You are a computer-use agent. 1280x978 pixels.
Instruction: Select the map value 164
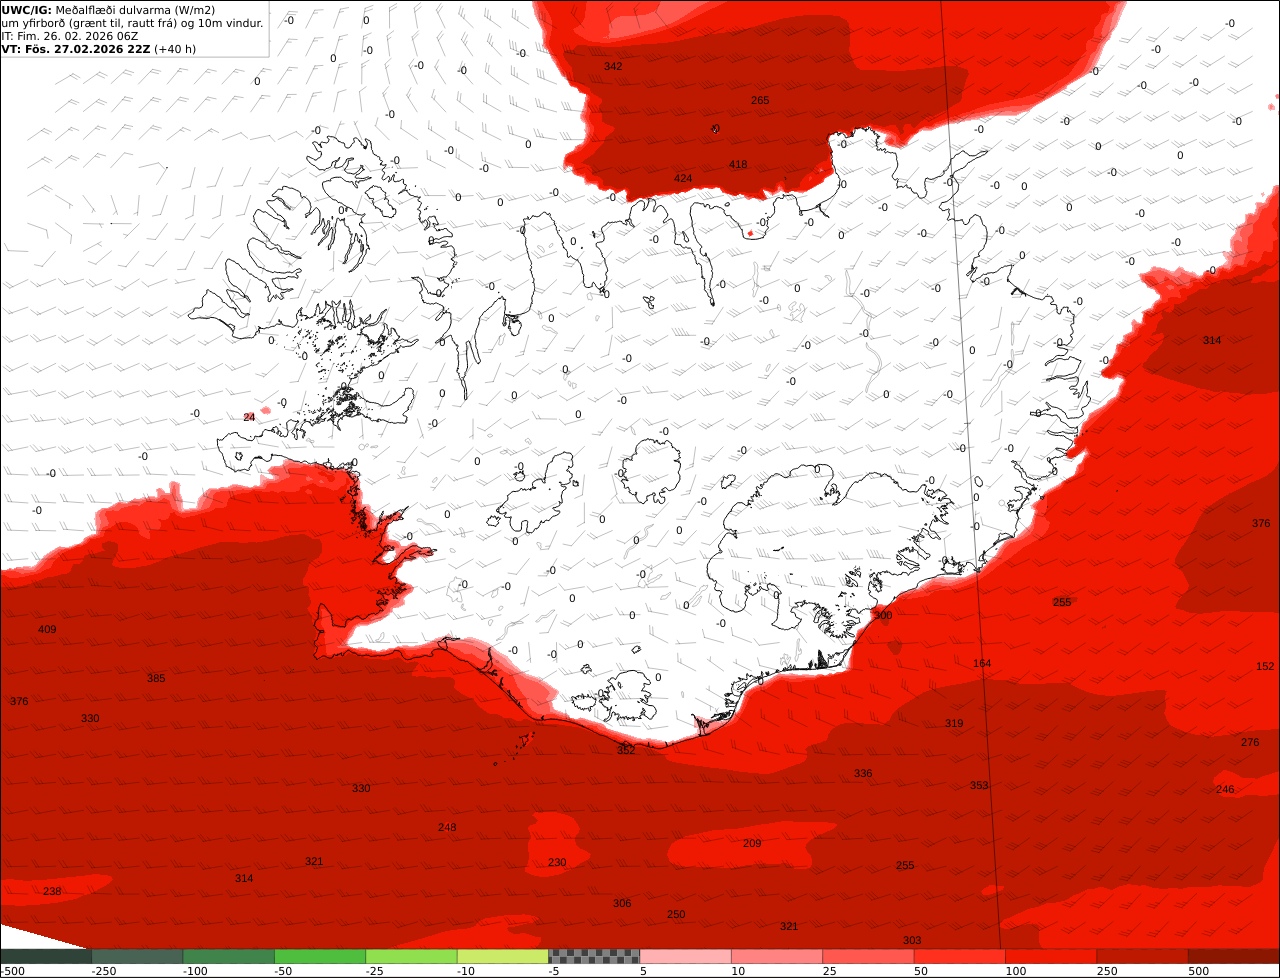[982, 663]
